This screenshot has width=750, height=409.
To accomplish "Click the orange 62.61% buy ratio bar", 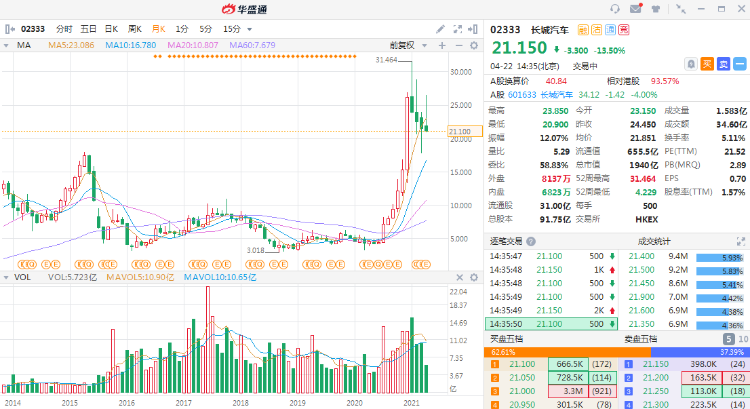I will coord(567,352).
